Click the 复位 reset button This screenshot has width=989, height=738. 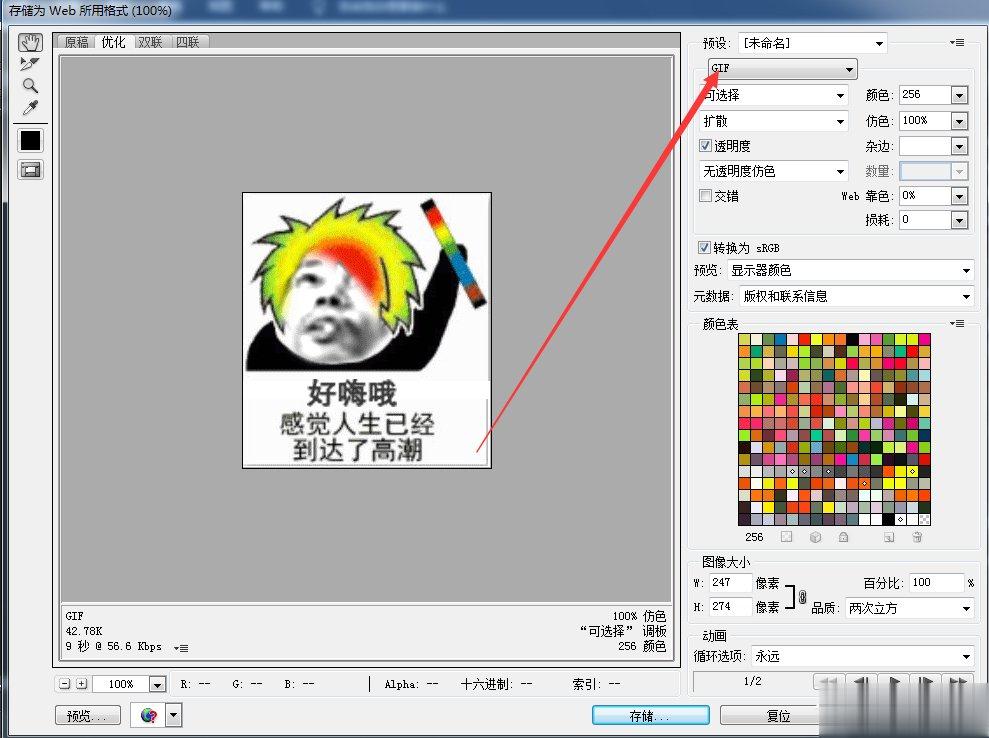tap(778, 715)
